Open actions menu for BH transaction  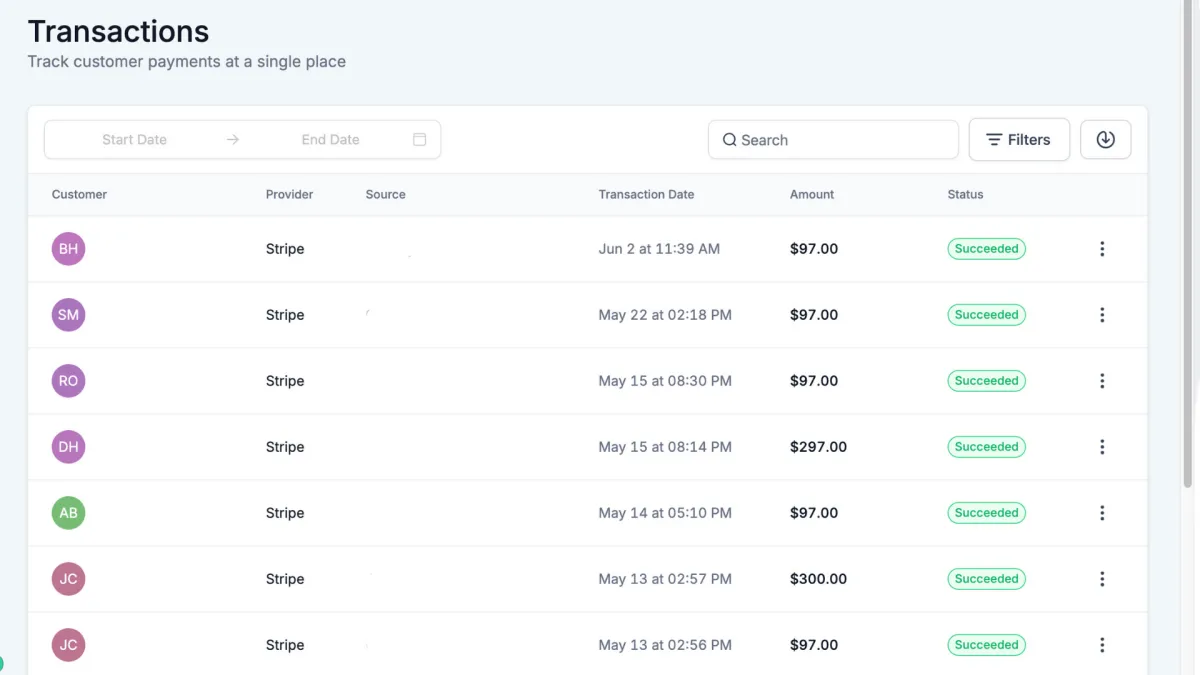[x=1102, y=249]
